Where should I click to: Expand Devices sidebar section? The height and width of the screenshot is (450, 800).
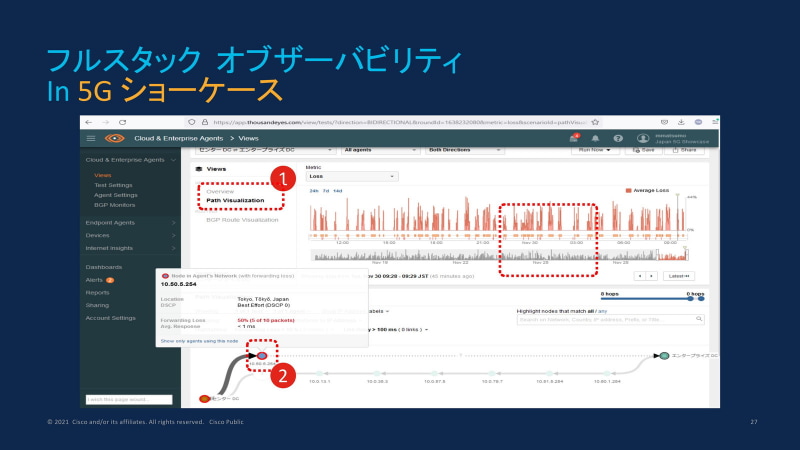click(173, 236)
